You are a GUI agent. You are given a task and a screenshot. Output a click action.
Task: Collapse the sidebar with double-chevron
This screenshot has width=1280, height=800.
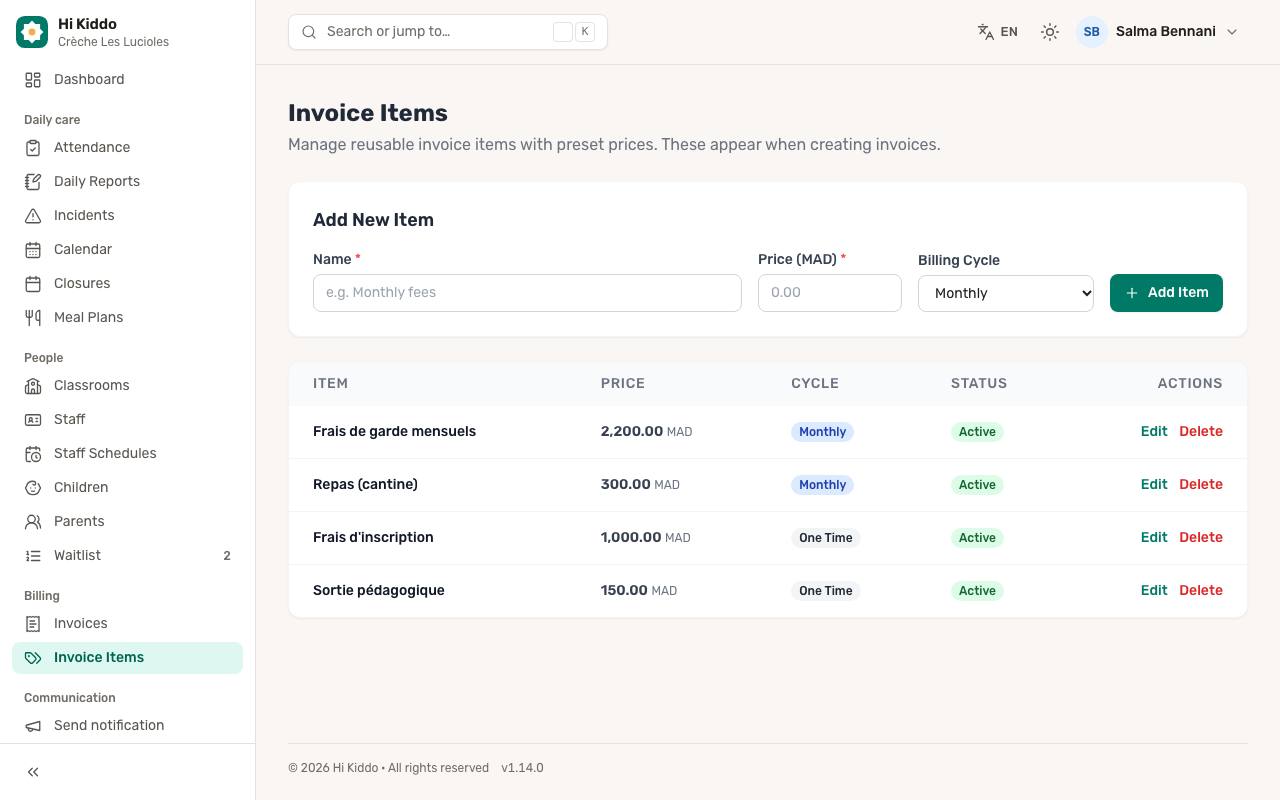[x=33, y=772]
